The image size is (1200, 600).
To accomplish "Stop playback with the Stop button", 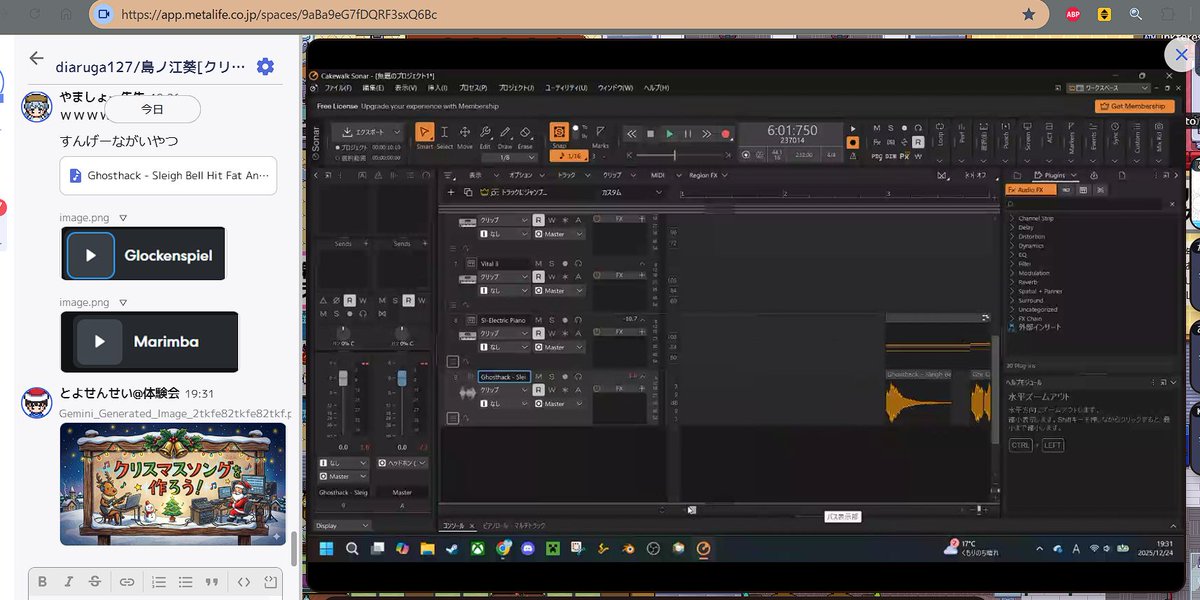I will 650,134.
